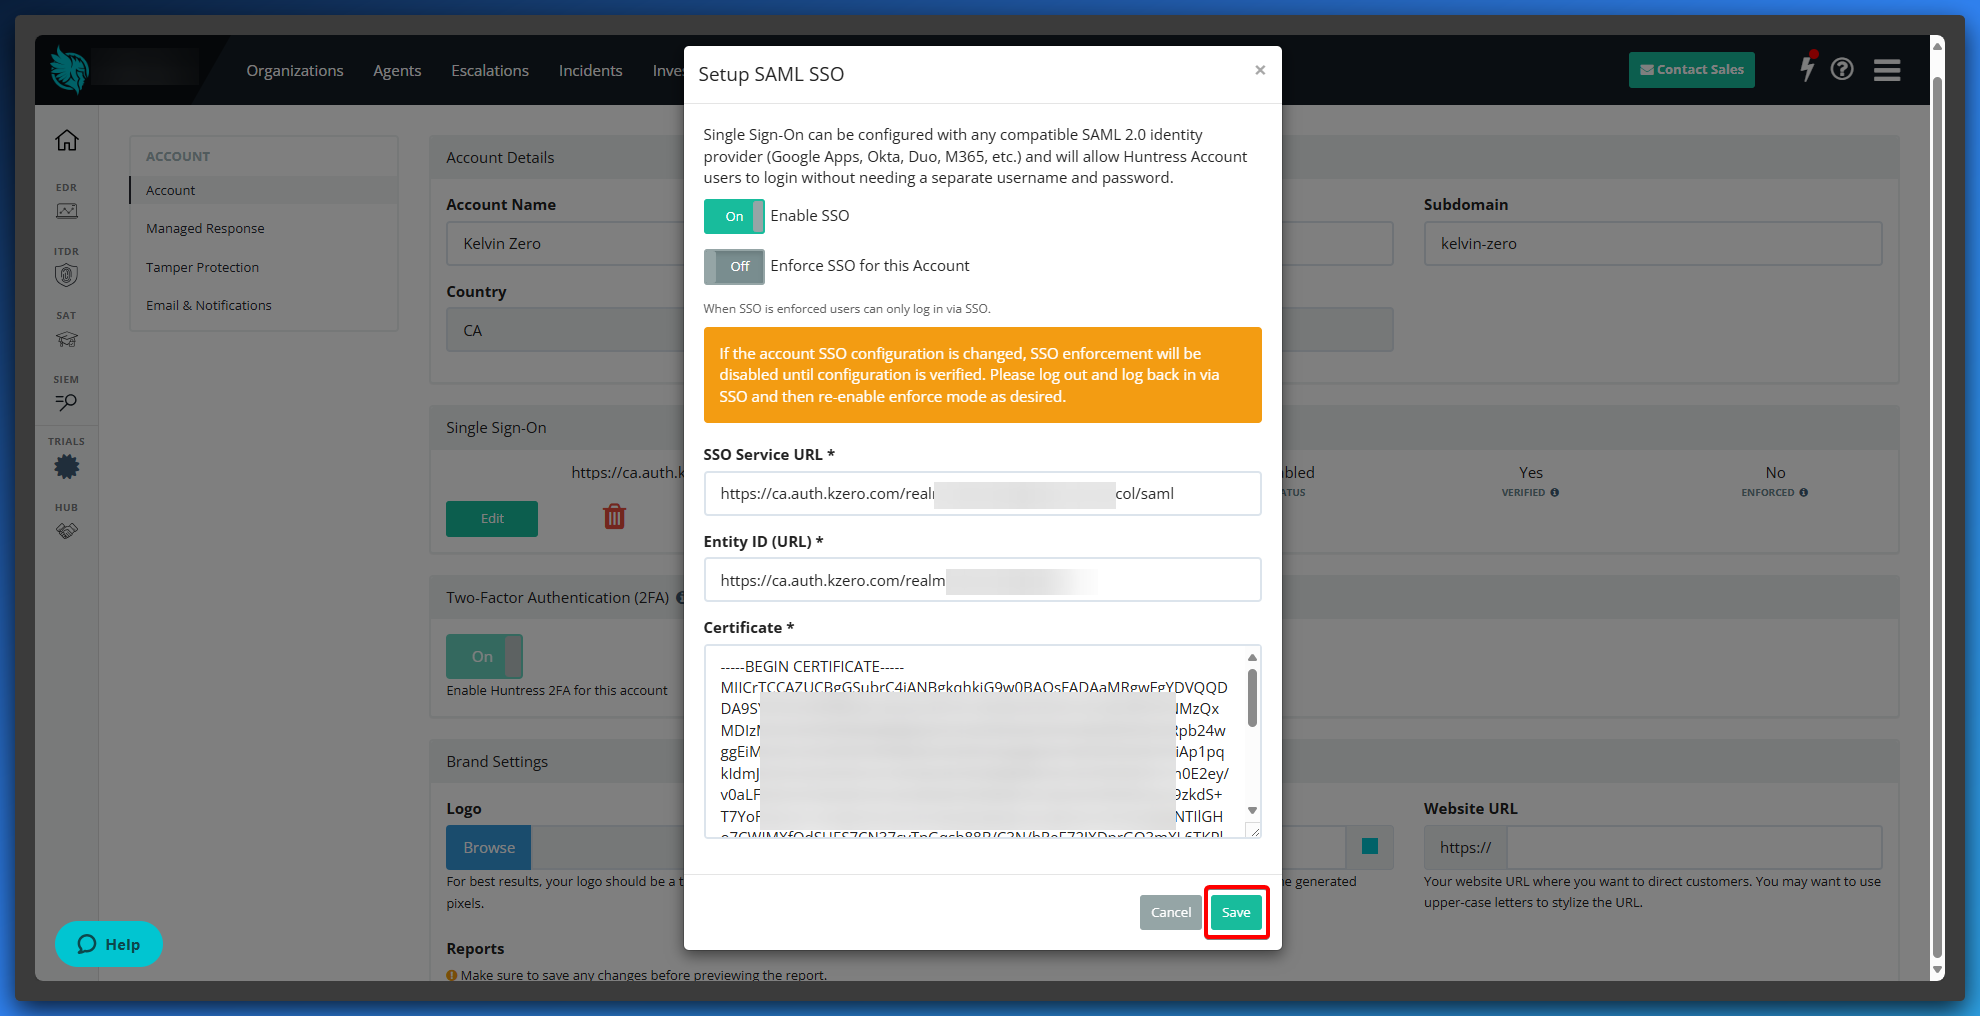Click the lightning bolt notifications icon

coord(1807,68)
